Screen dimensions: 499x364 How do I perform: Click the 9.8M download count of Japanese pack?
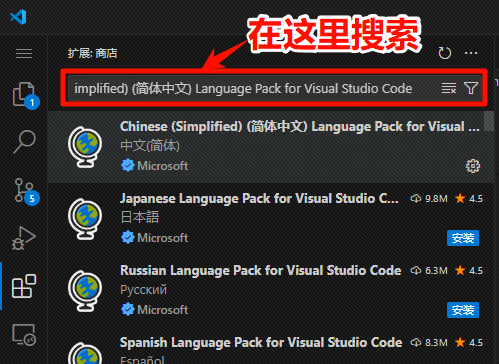(x=429, y=199)
